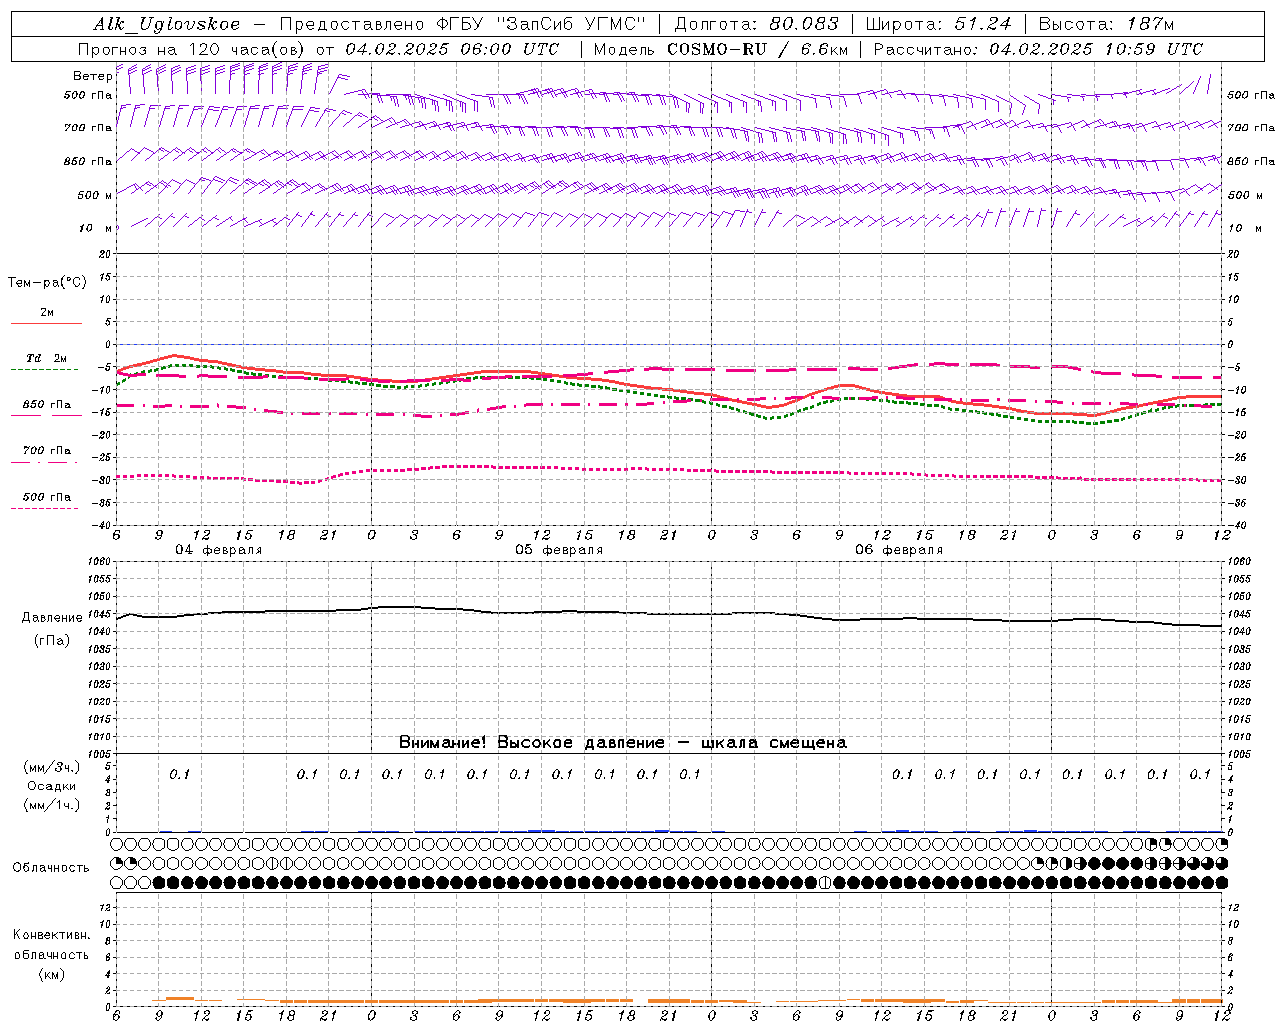
Task: Select the Долгота: 80.083 value
Action: [757, 24]
